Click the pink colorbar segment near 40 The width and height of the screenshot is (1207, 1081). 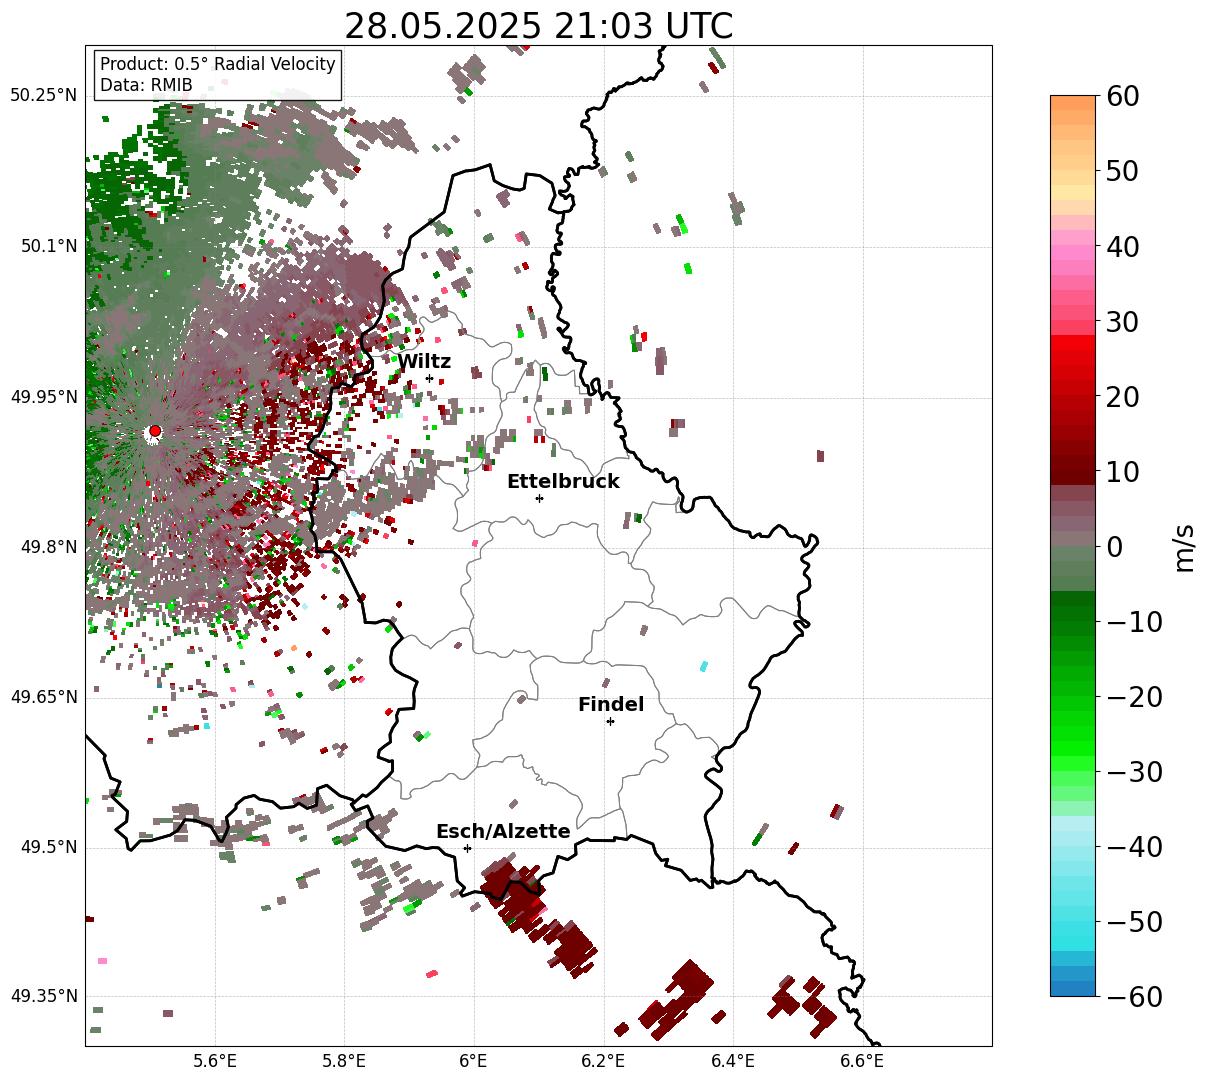point(1073,251)
